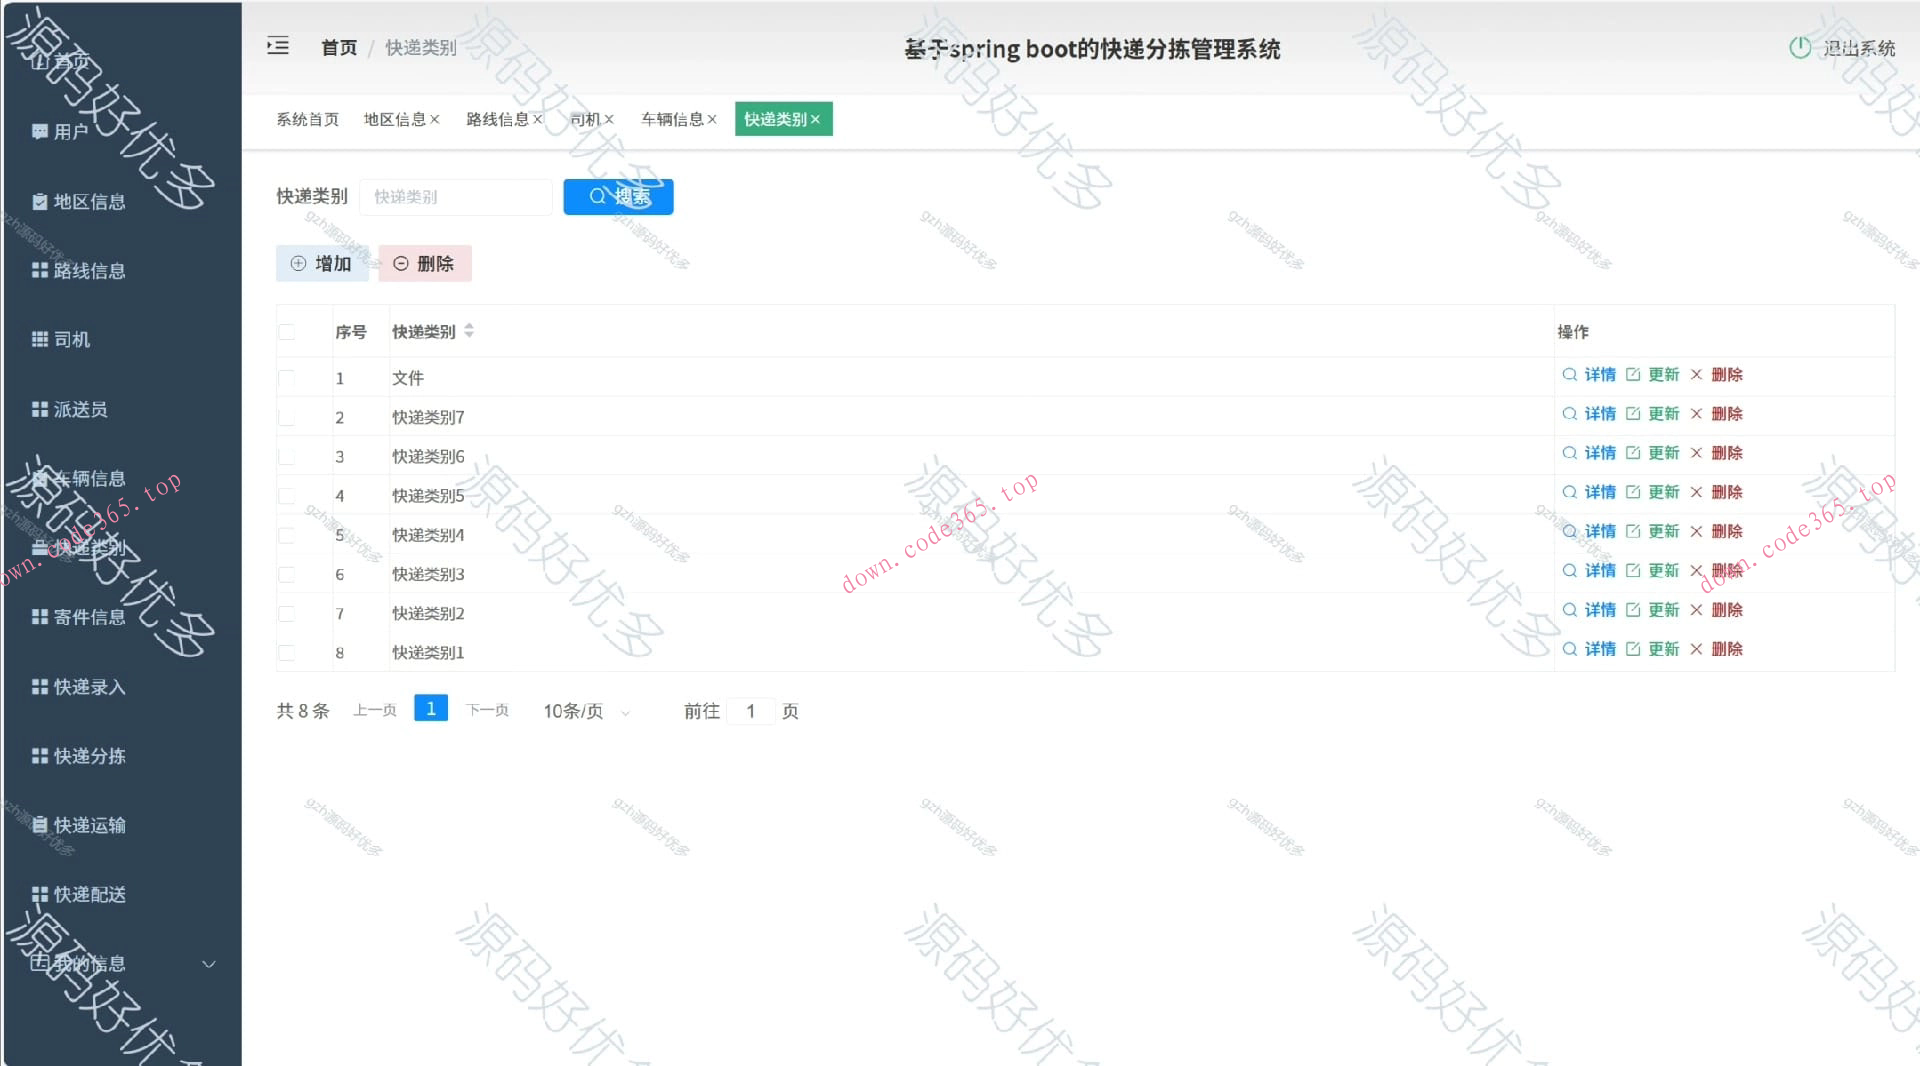Switch to the 系统首页 tab
This screenshot has height=1066, width=1920.
[307, 119]
